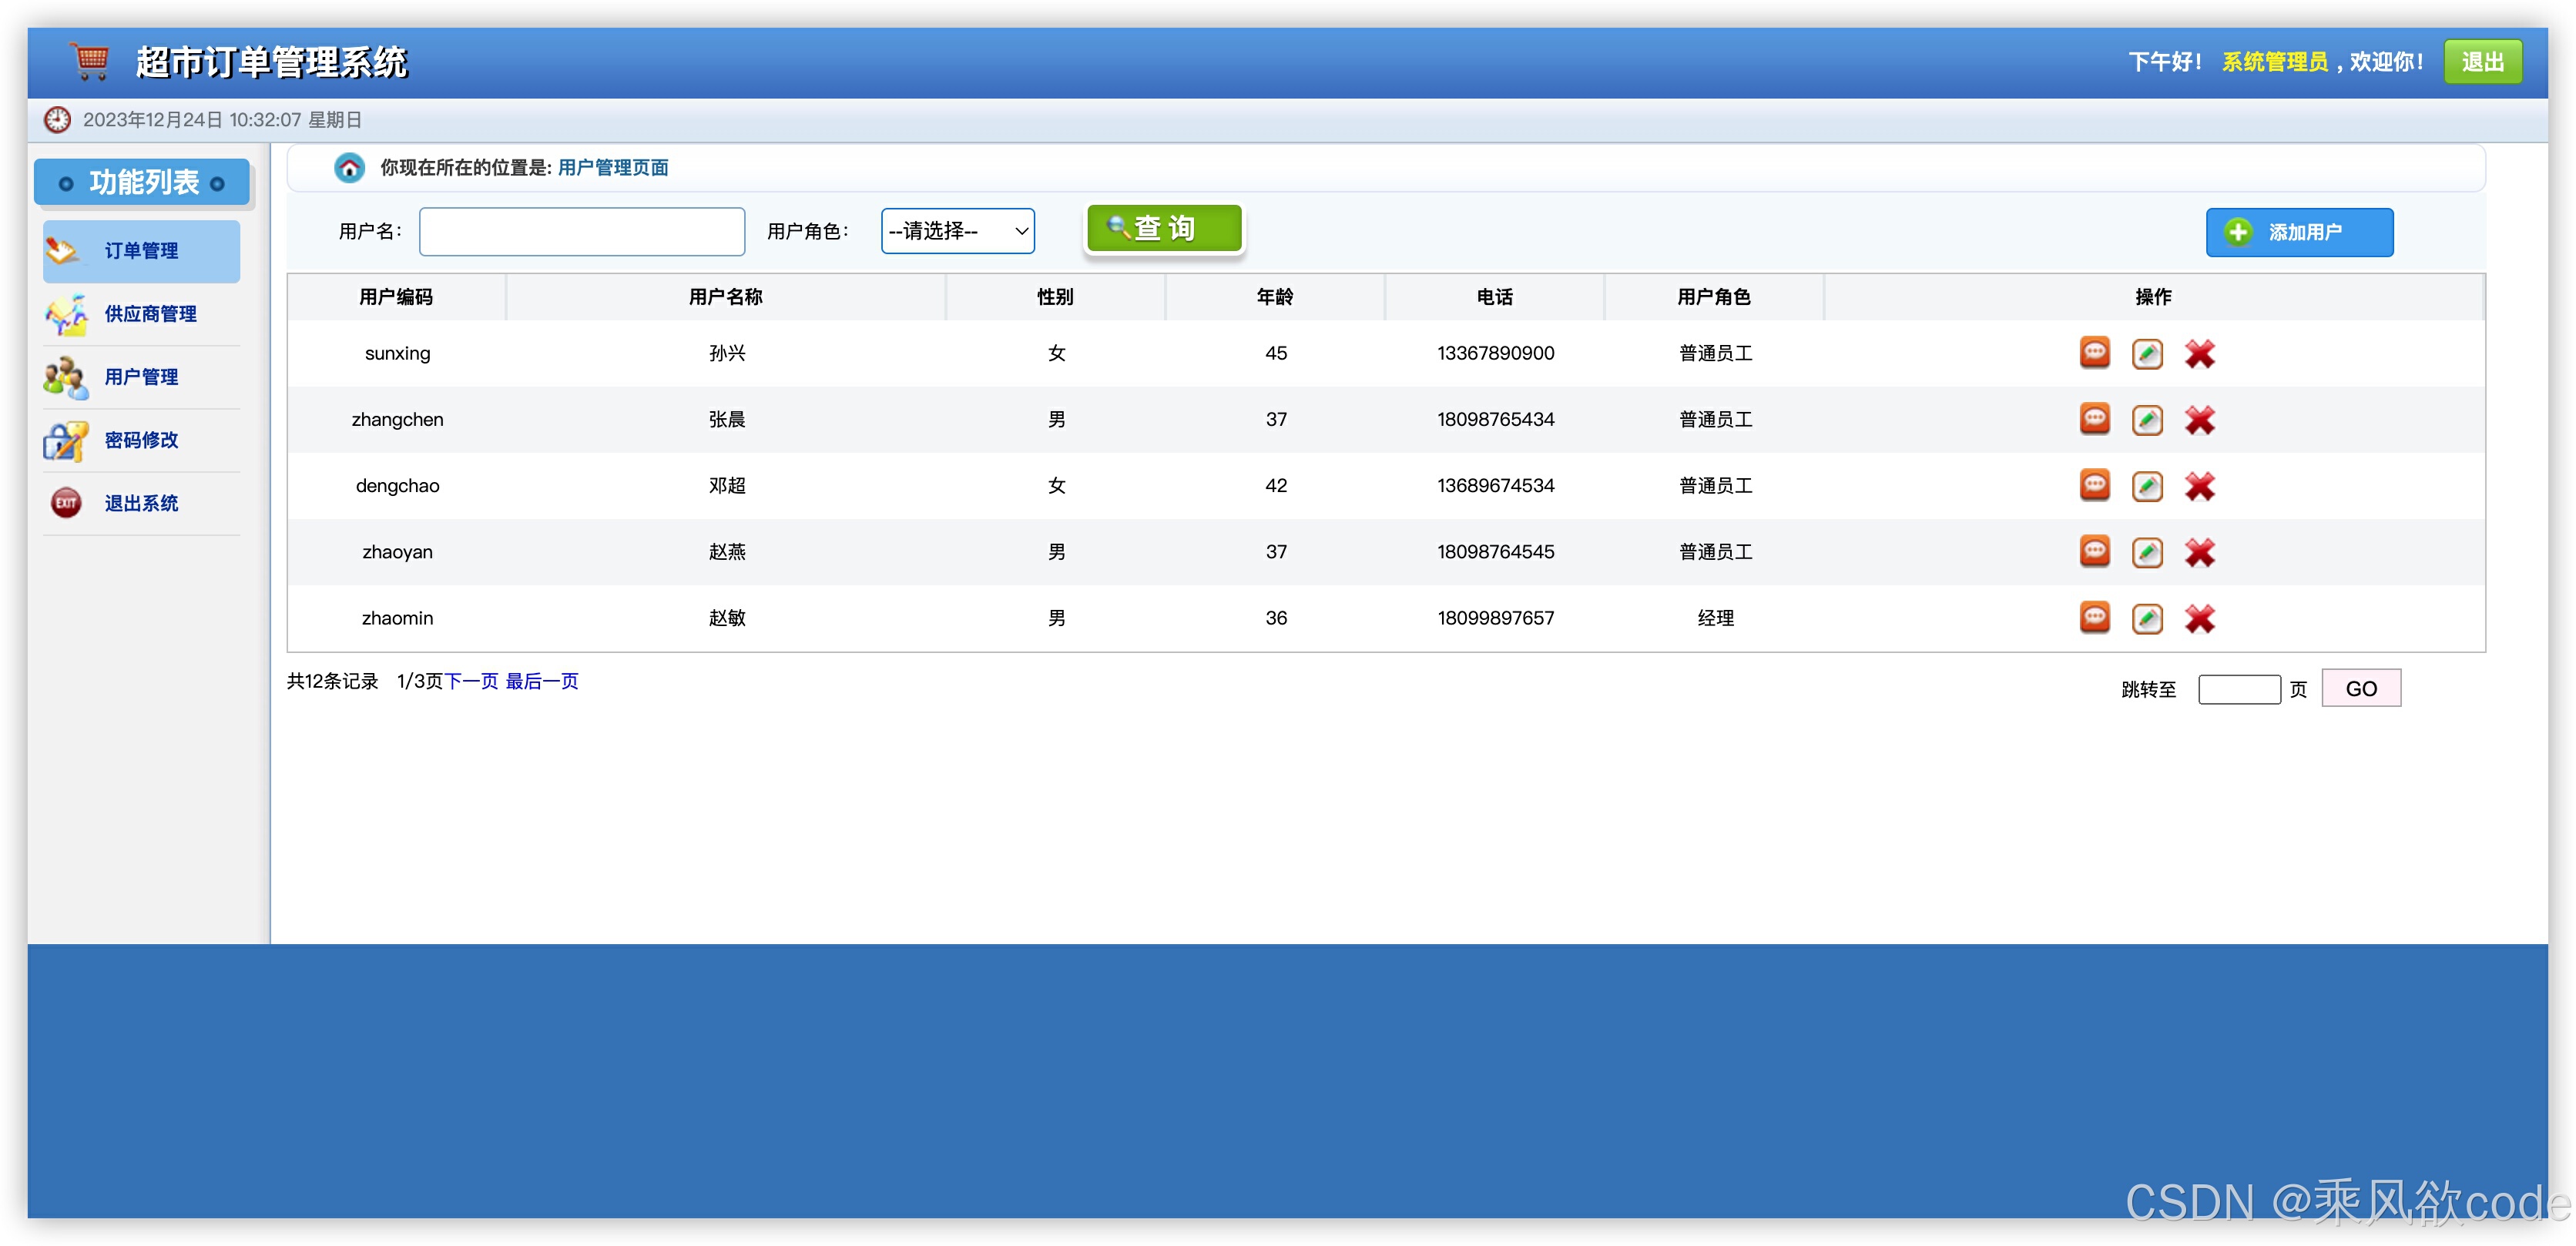Click the green 退出 logout button
Viewport: 2576px width, 1246px height.
[x=2482, y=62]
